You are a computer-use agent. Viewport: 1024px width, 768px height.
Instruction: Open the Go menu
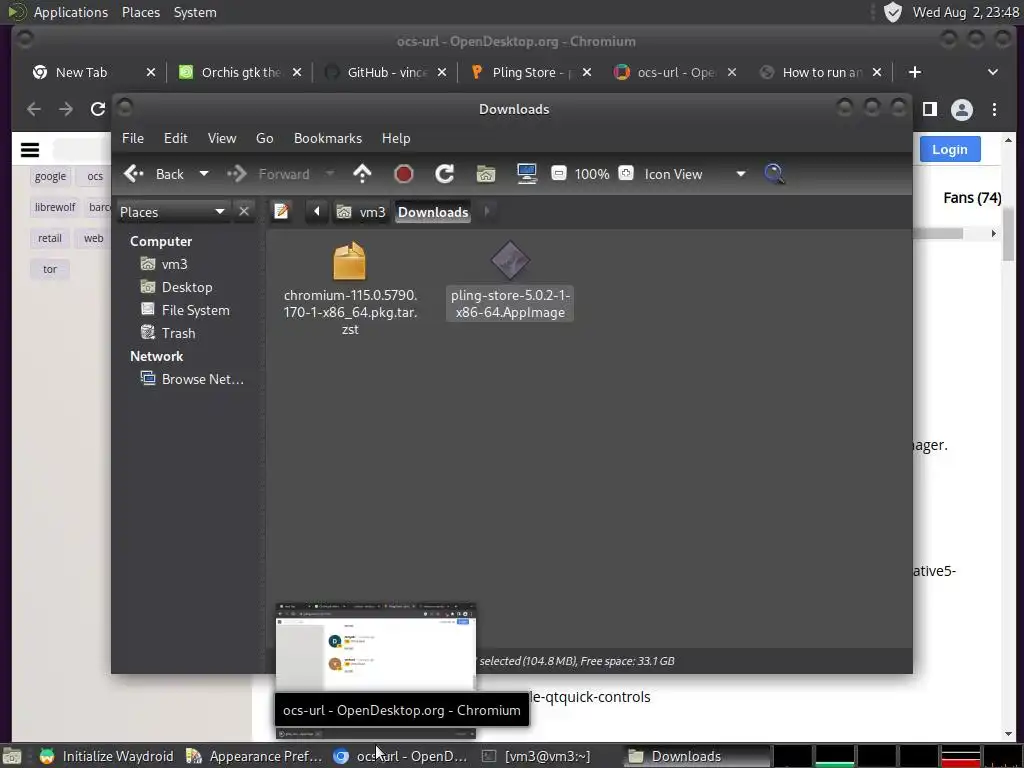pyautogui.click(x=264, y=138)
